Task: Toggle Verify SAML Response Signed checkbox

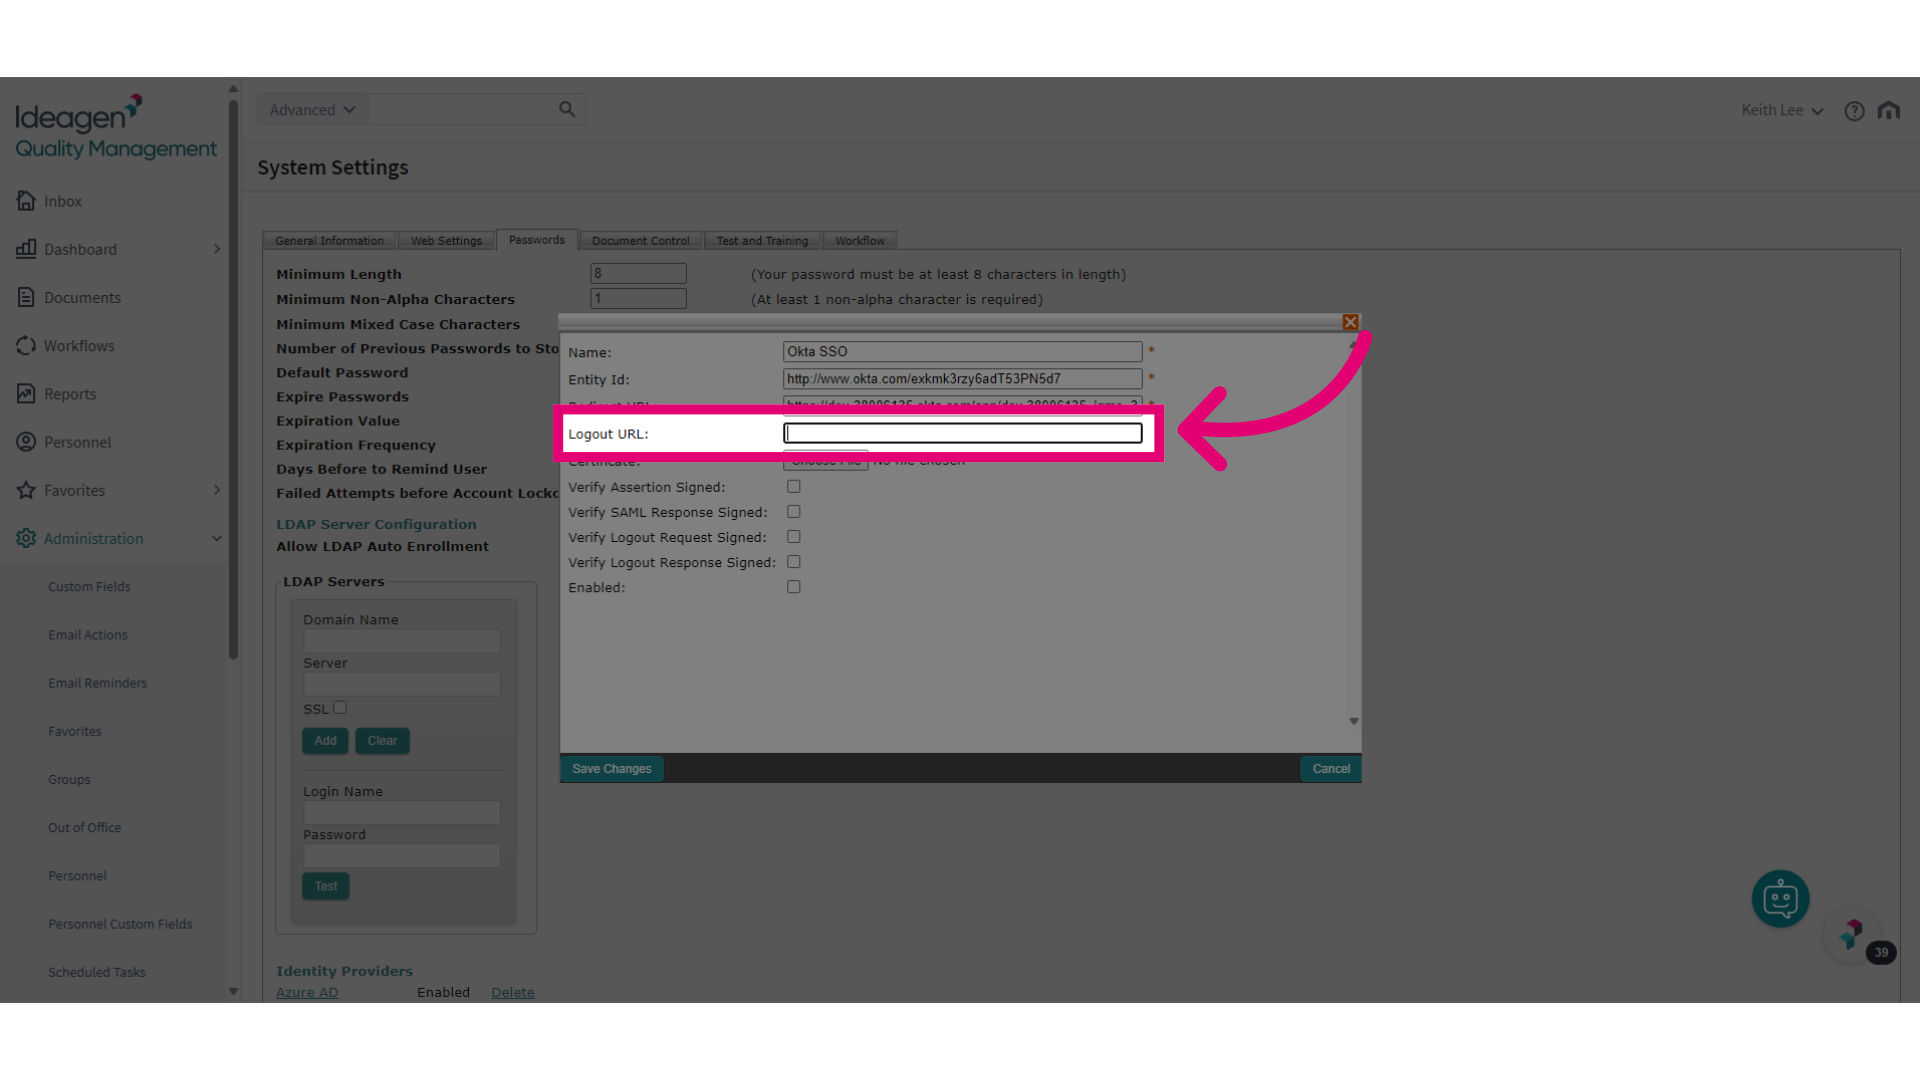Action: 793,511
